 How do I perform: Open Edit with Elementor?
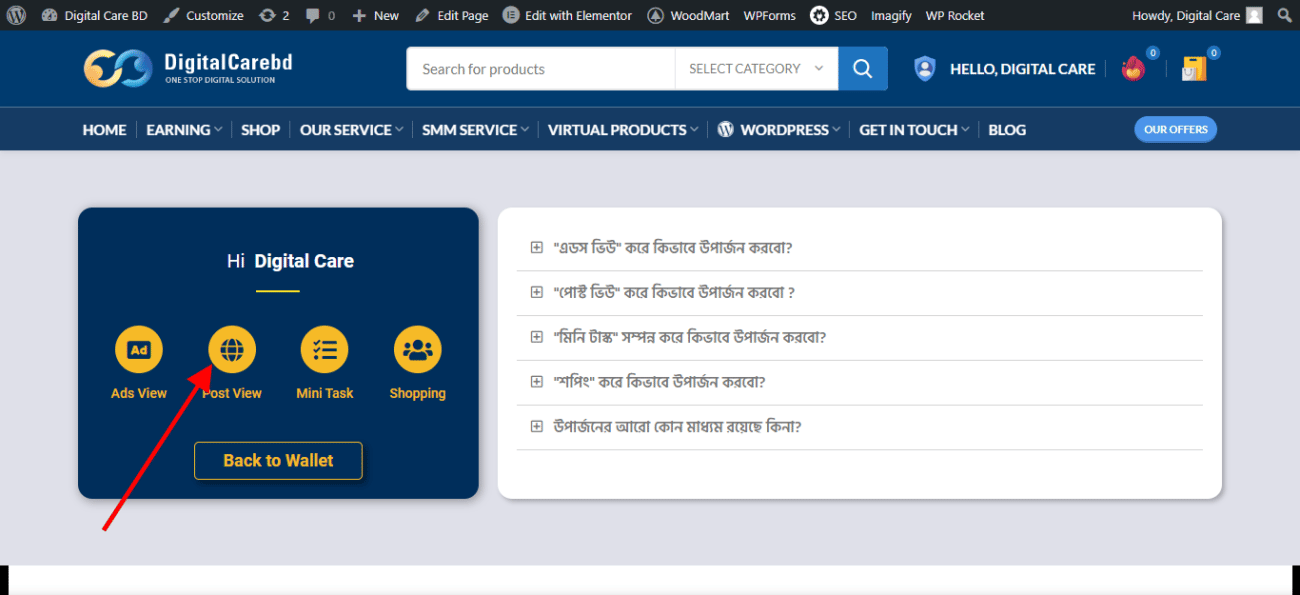567,15
